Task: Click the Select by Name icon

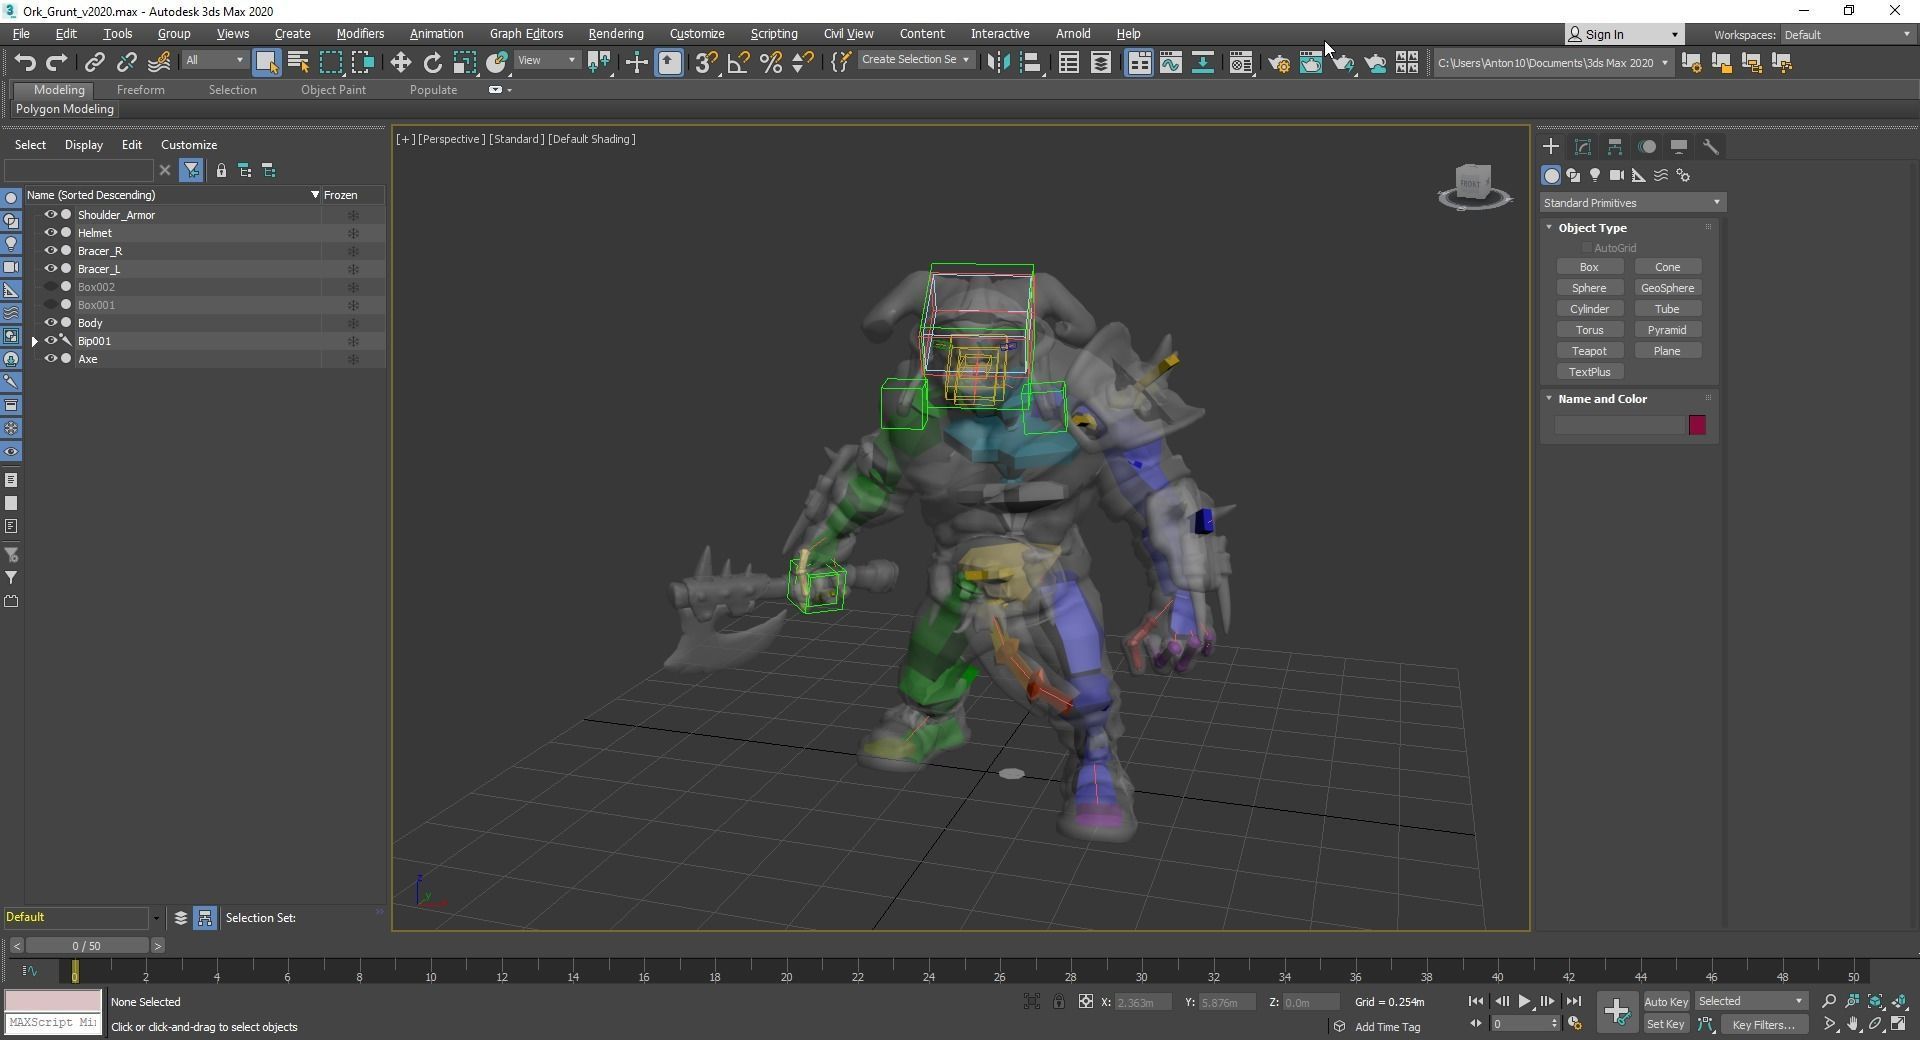Action: (x=298, y=63)
